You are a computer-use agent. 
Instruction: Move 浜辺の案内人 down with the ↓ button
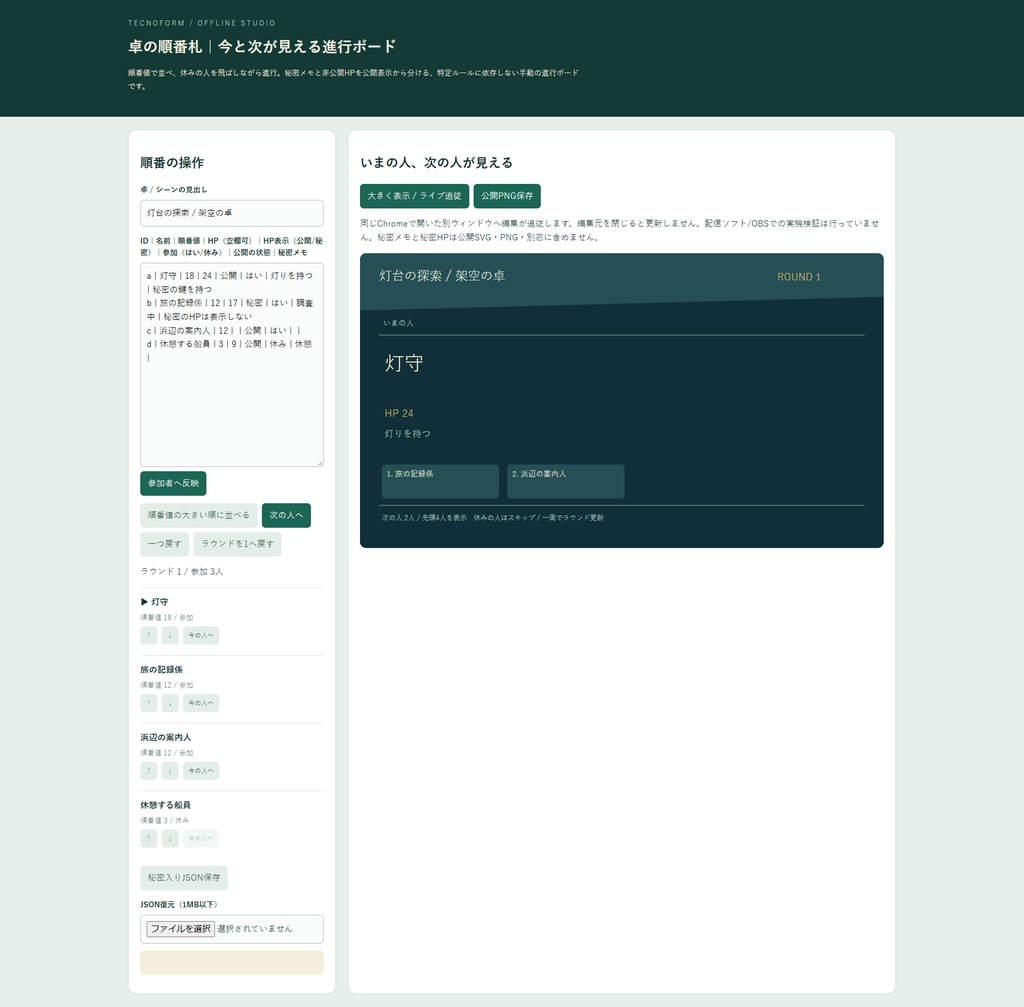click(170, 771)
